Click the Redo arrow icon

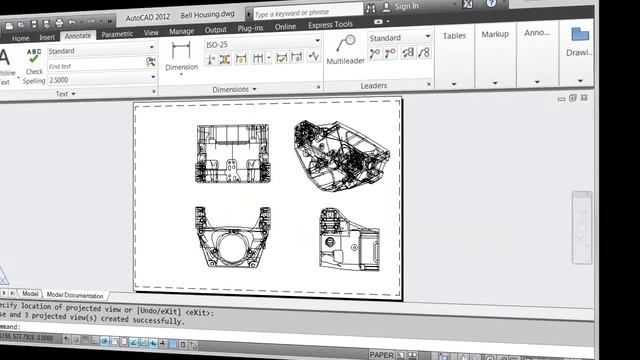point(91,21)
